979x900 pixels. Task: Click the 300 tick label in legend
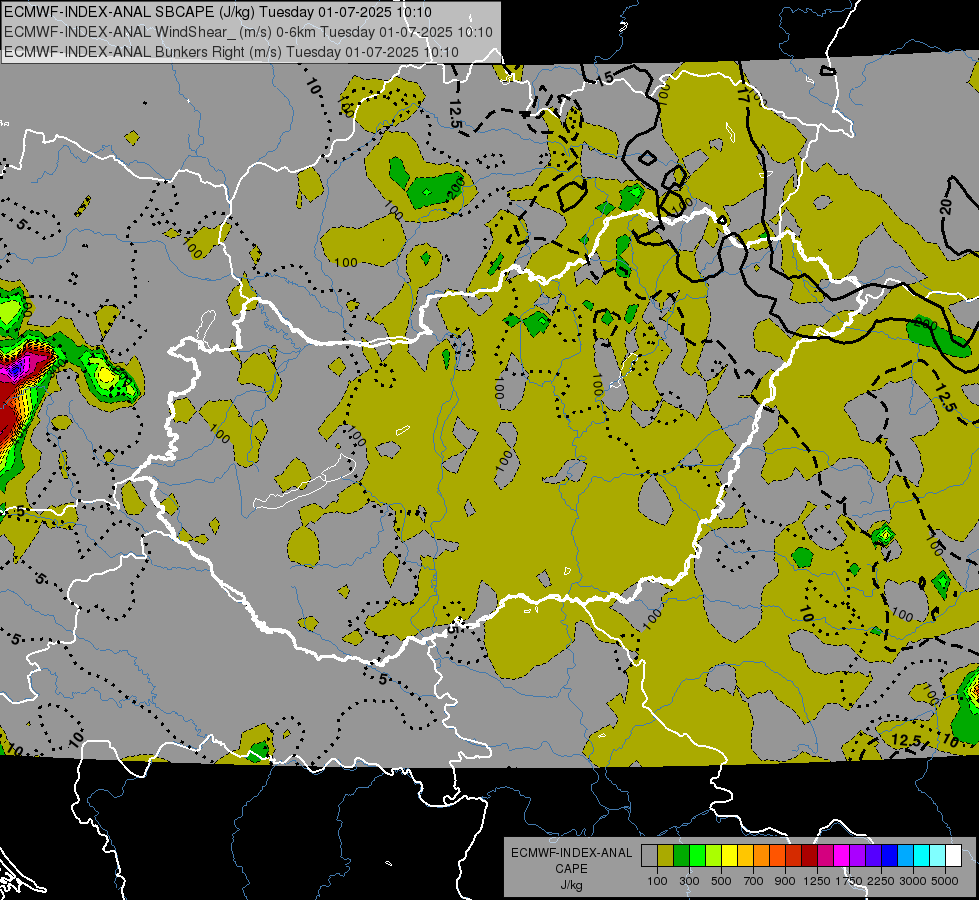click(x=689, y=881)
